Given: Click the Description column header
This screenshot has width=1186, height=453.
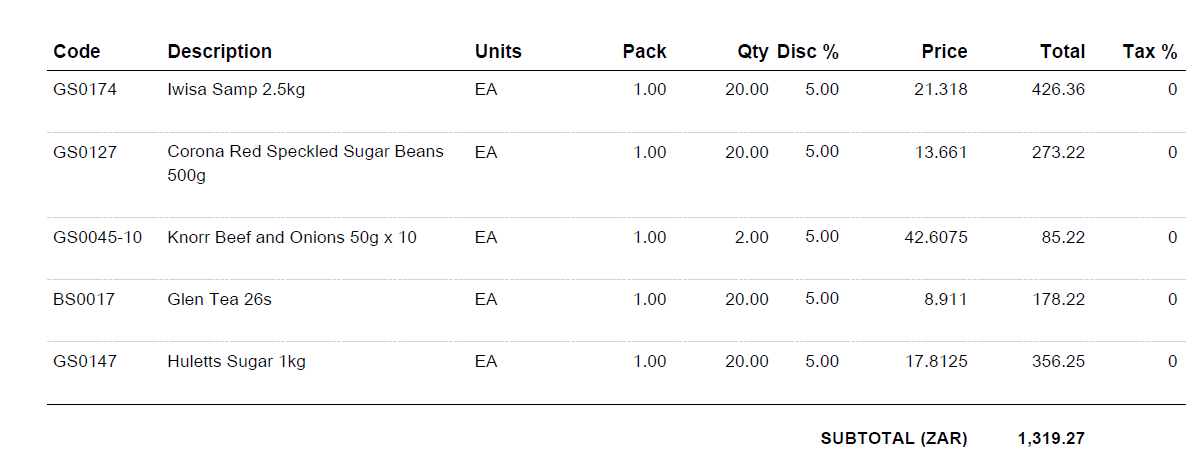Looking at the screenshot, I should coord(219,52).
